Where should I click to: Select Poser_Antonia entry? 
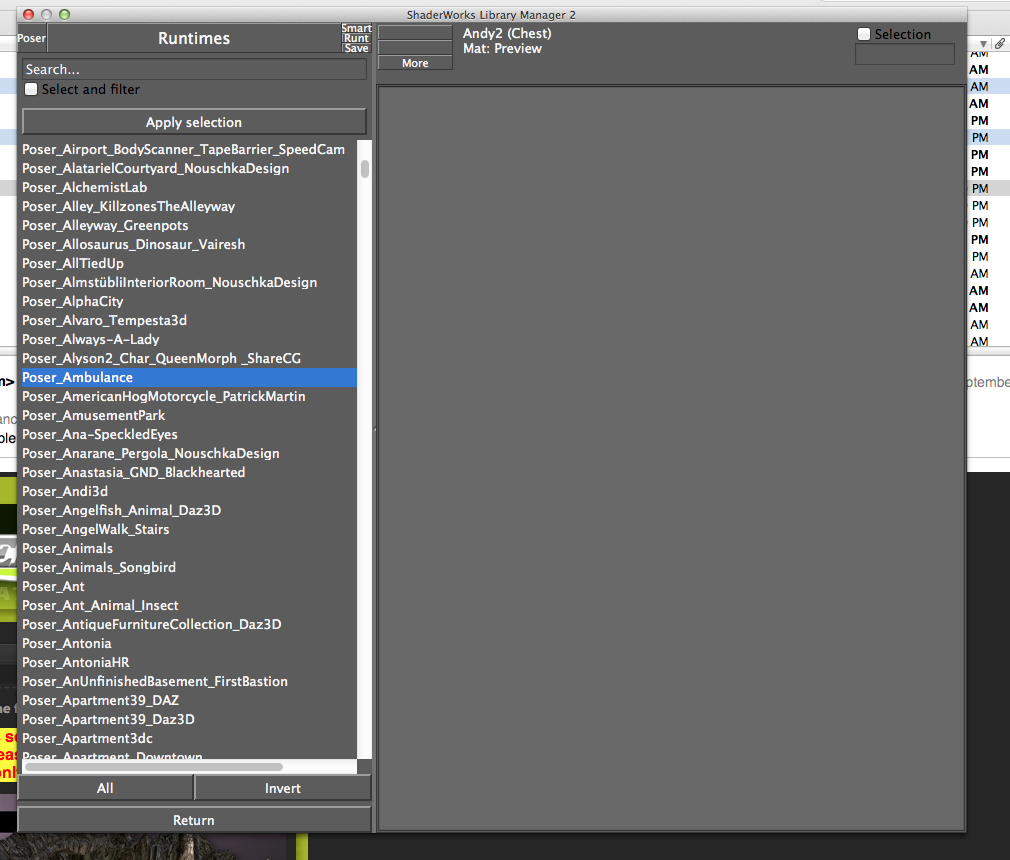pyautogui.click(x=189, y=644)
